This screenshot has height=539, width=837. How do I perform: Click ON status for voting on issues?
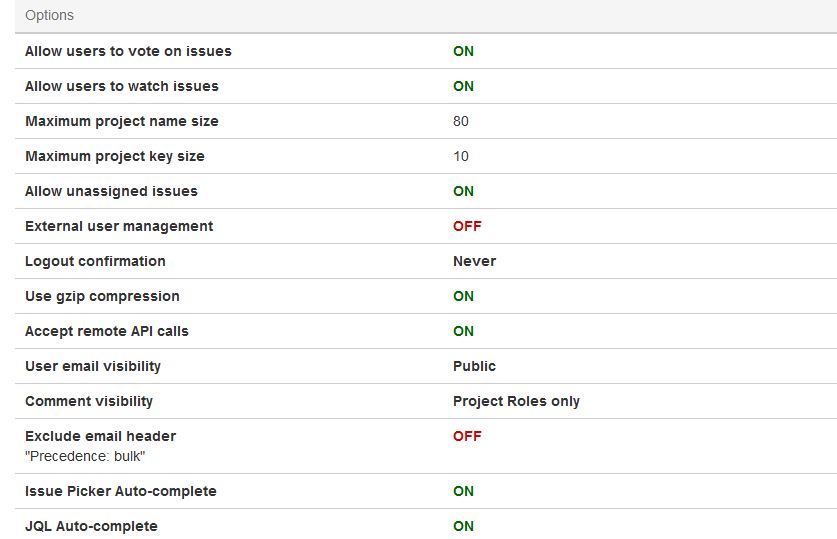(x=463, y=51)
